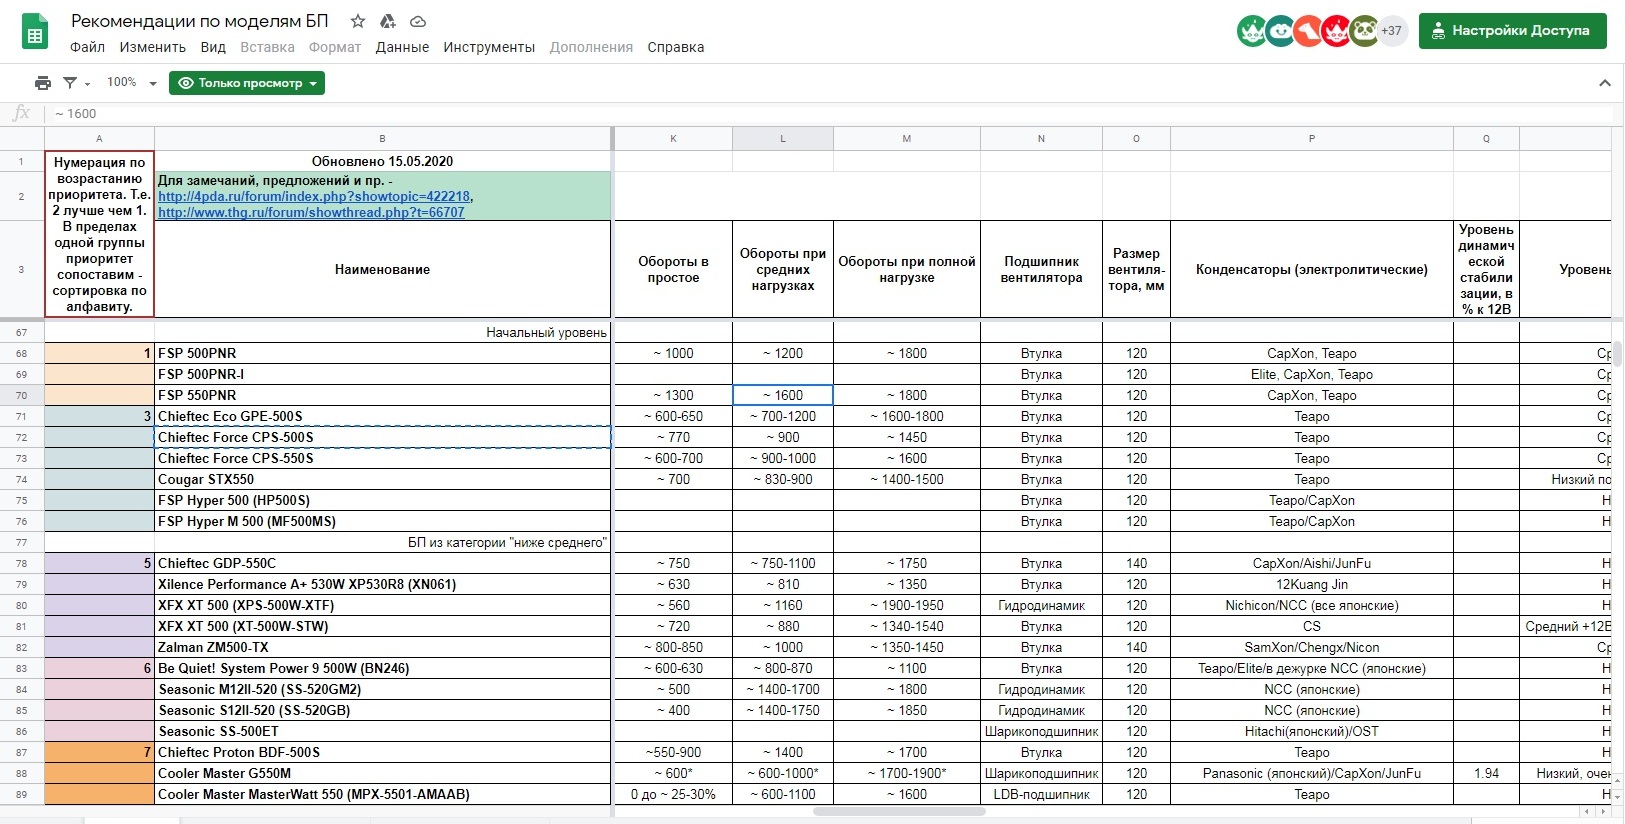Open the 100% zoom dropdown

(x=131, y=83)
